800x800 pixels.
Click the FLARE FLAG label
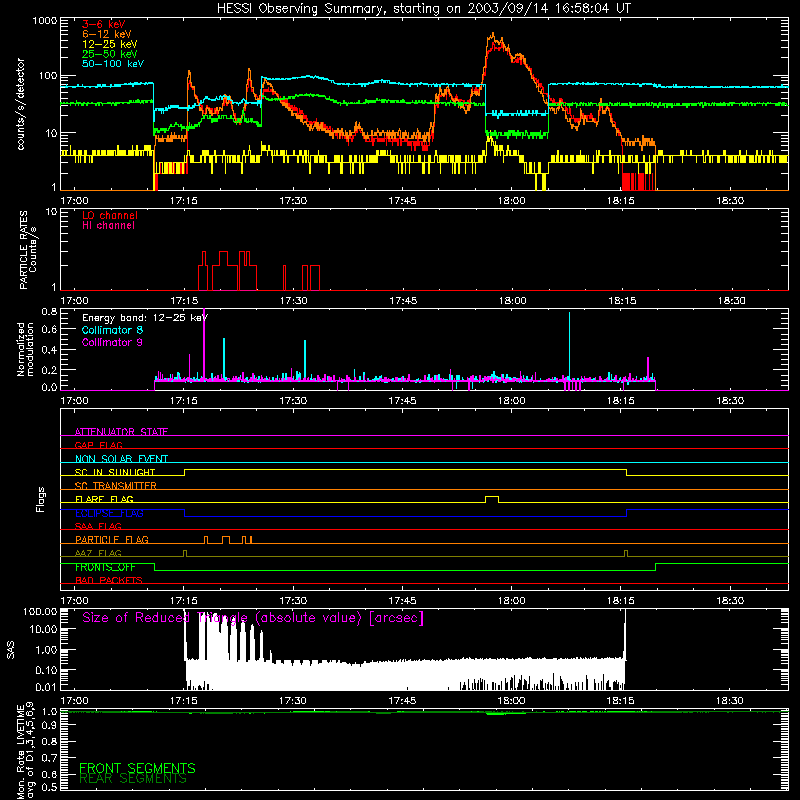tap(104, 499)
